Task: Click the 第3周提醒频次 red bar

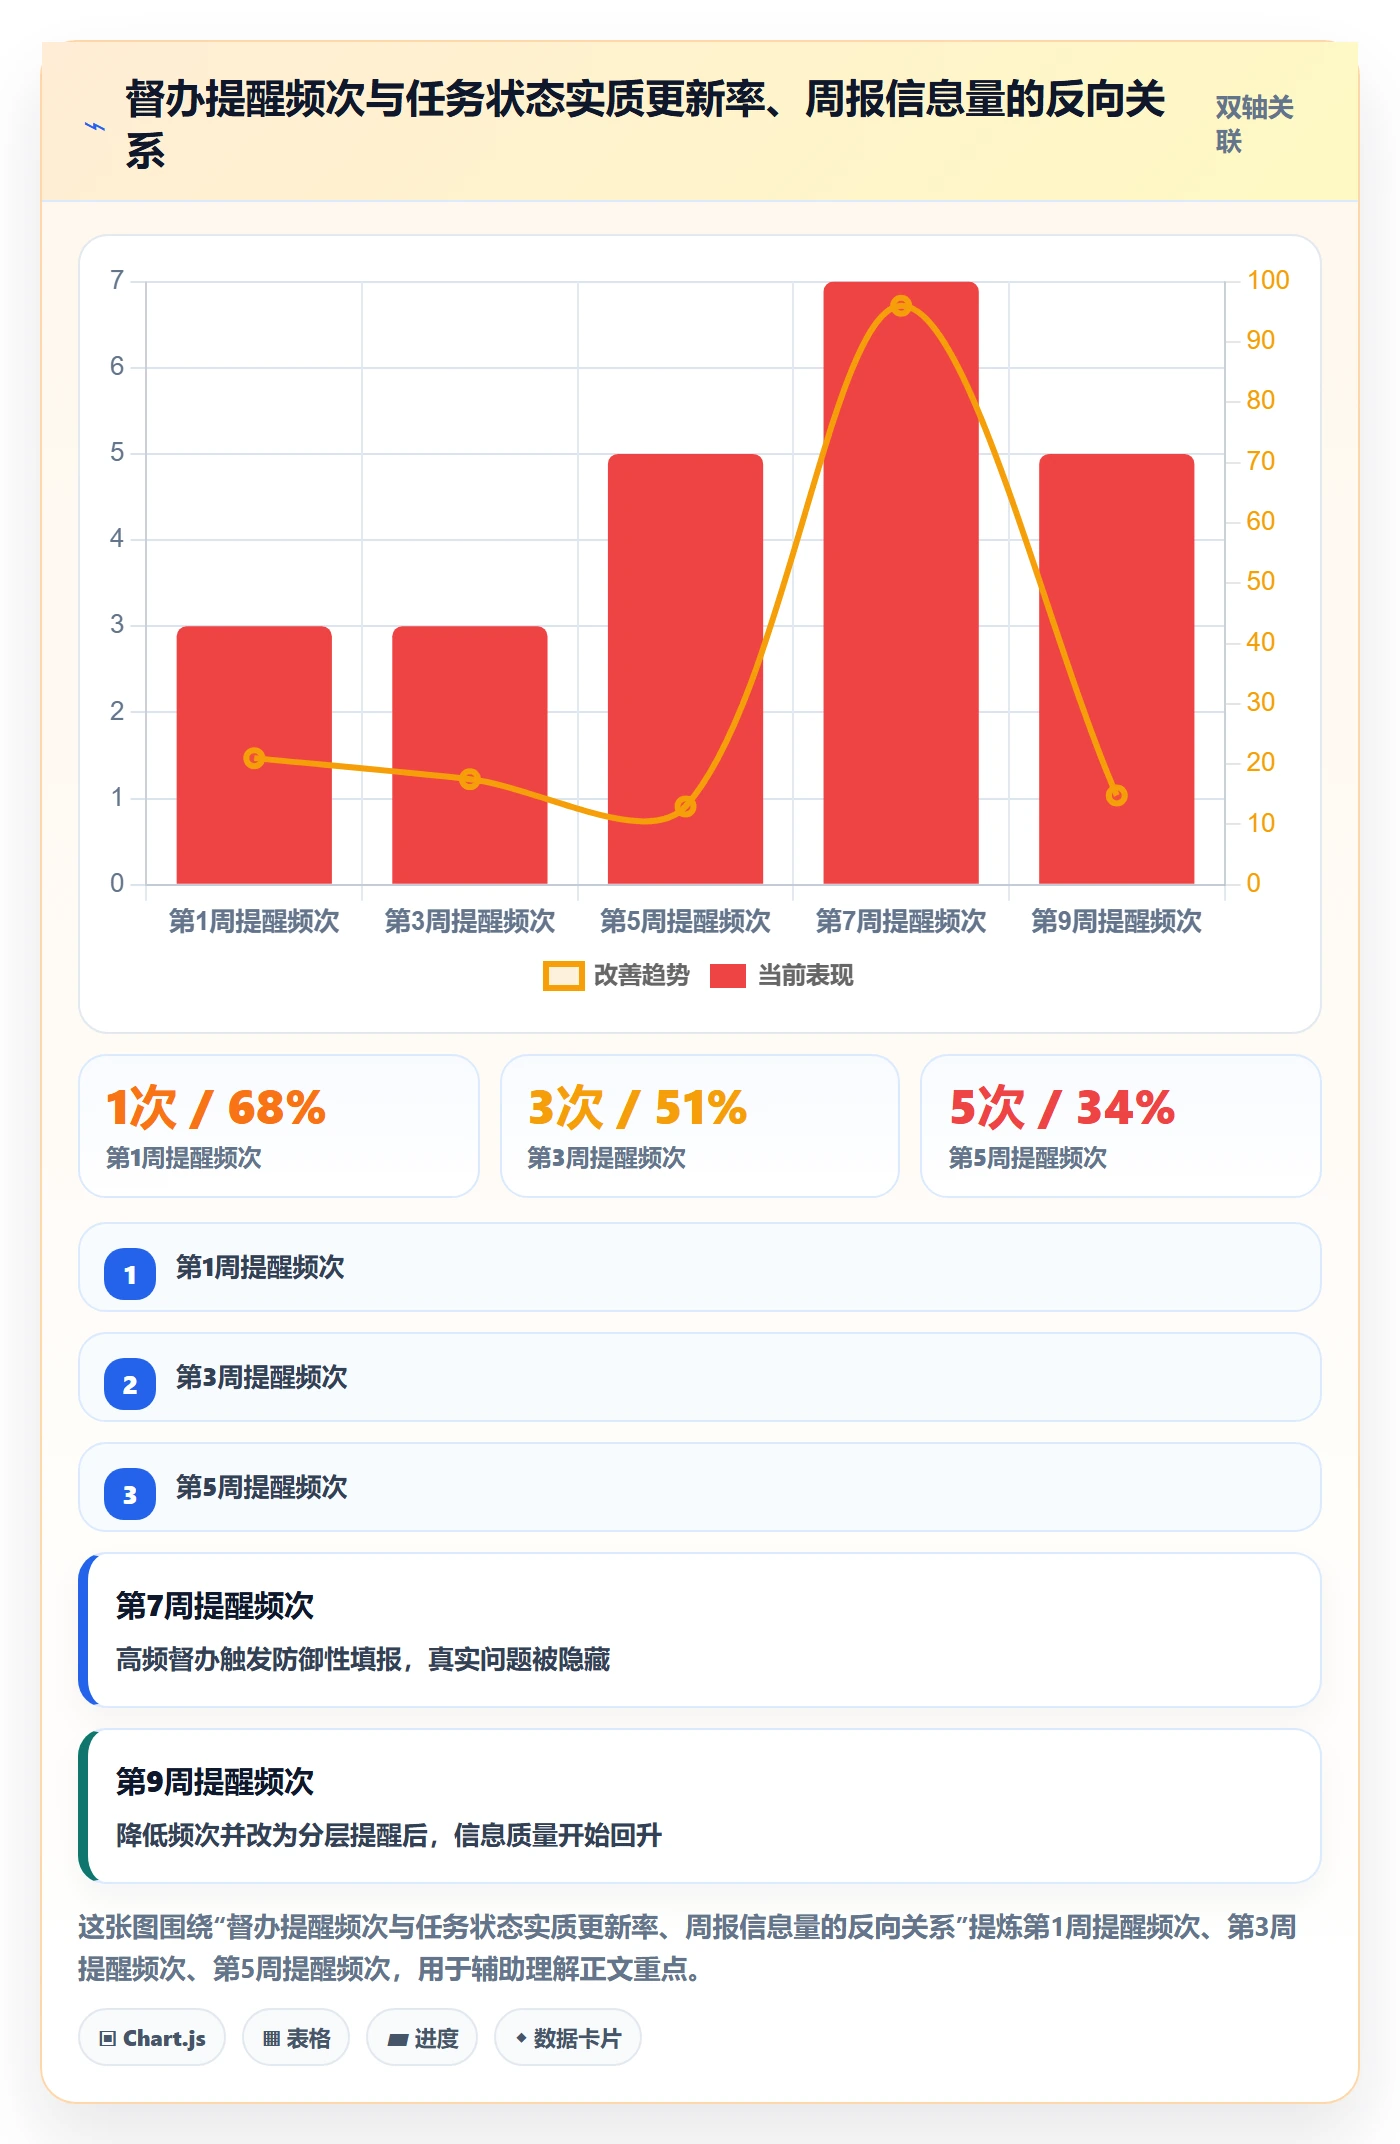Action: (x=470, y=755)
